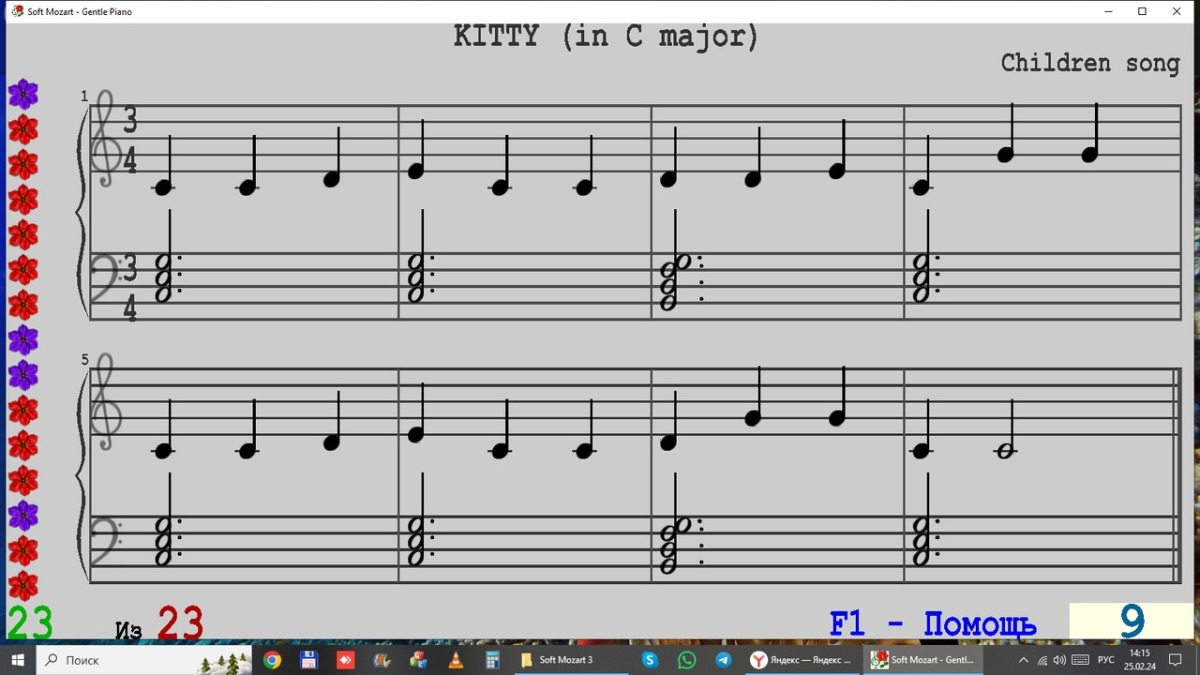Click the topmost purple flower in sidebar

click(x=23, y=94)
